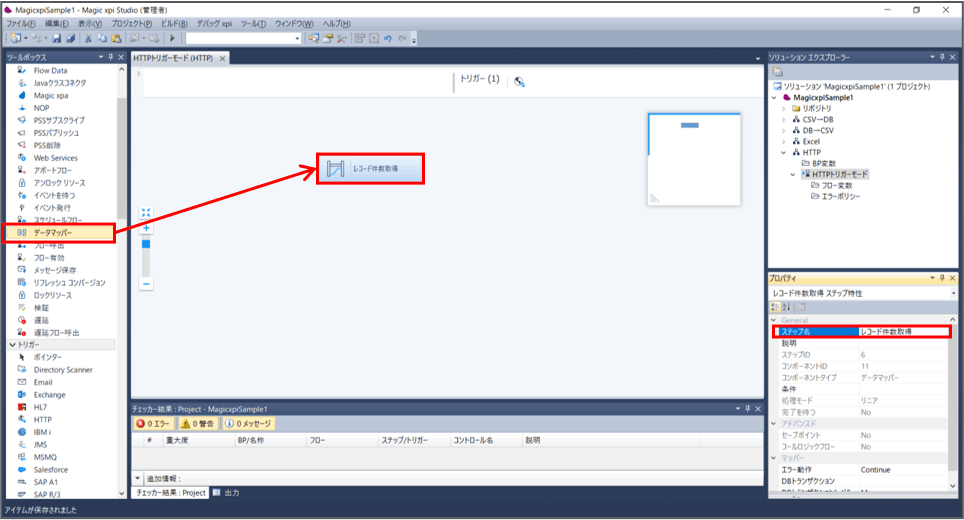Click the ステップ名 value field in properties
This screenshot has height=520, width=964.
click(x=902, y=331)
